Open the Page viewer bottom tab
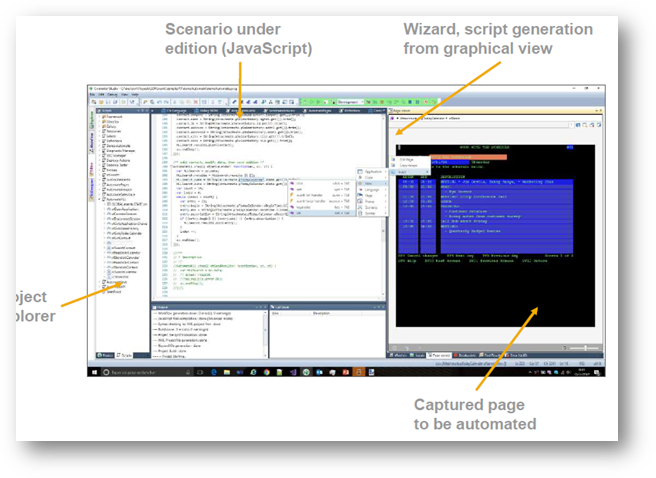This screenshot has height=478, width=656. pyautogui.click(x=440, y=354)
